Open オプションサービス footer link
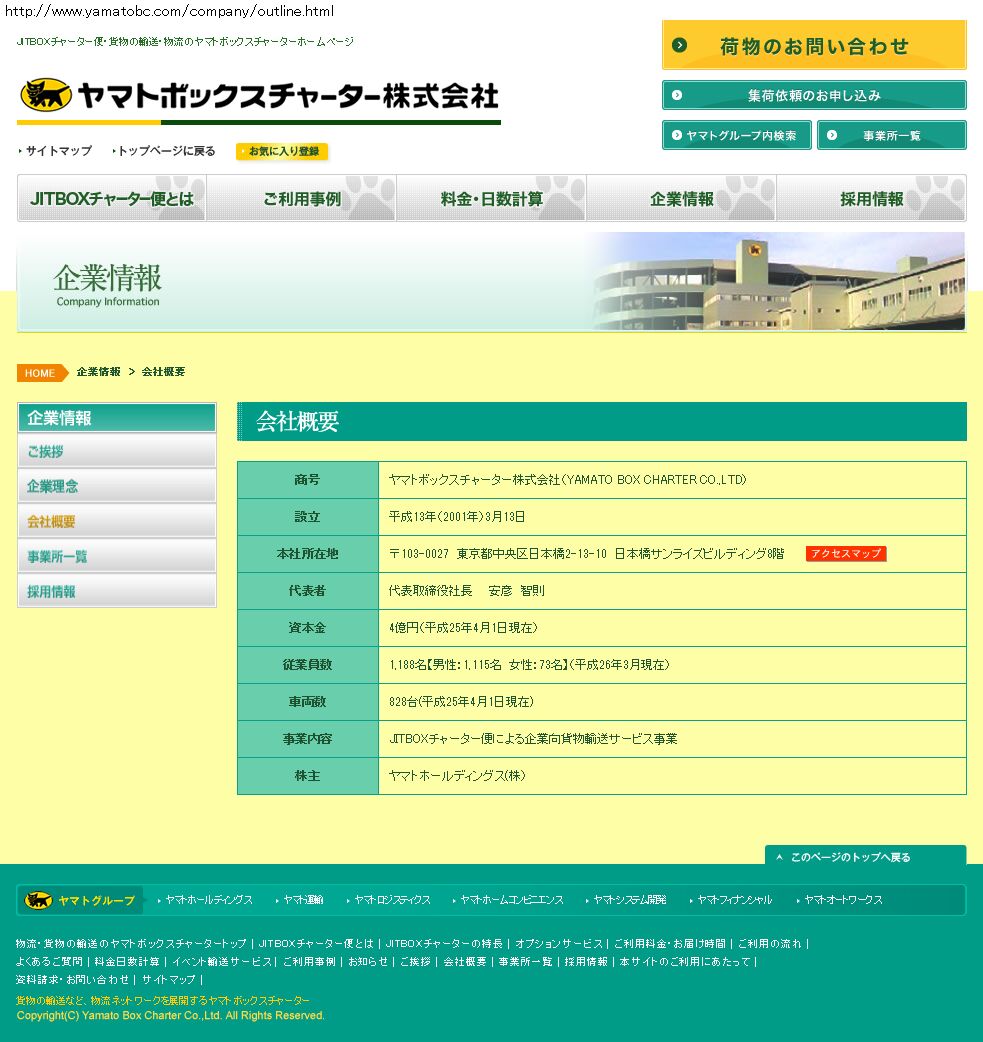Image resolution: width=983 pixels, height=1042 pixels. (x=558, y=944)
